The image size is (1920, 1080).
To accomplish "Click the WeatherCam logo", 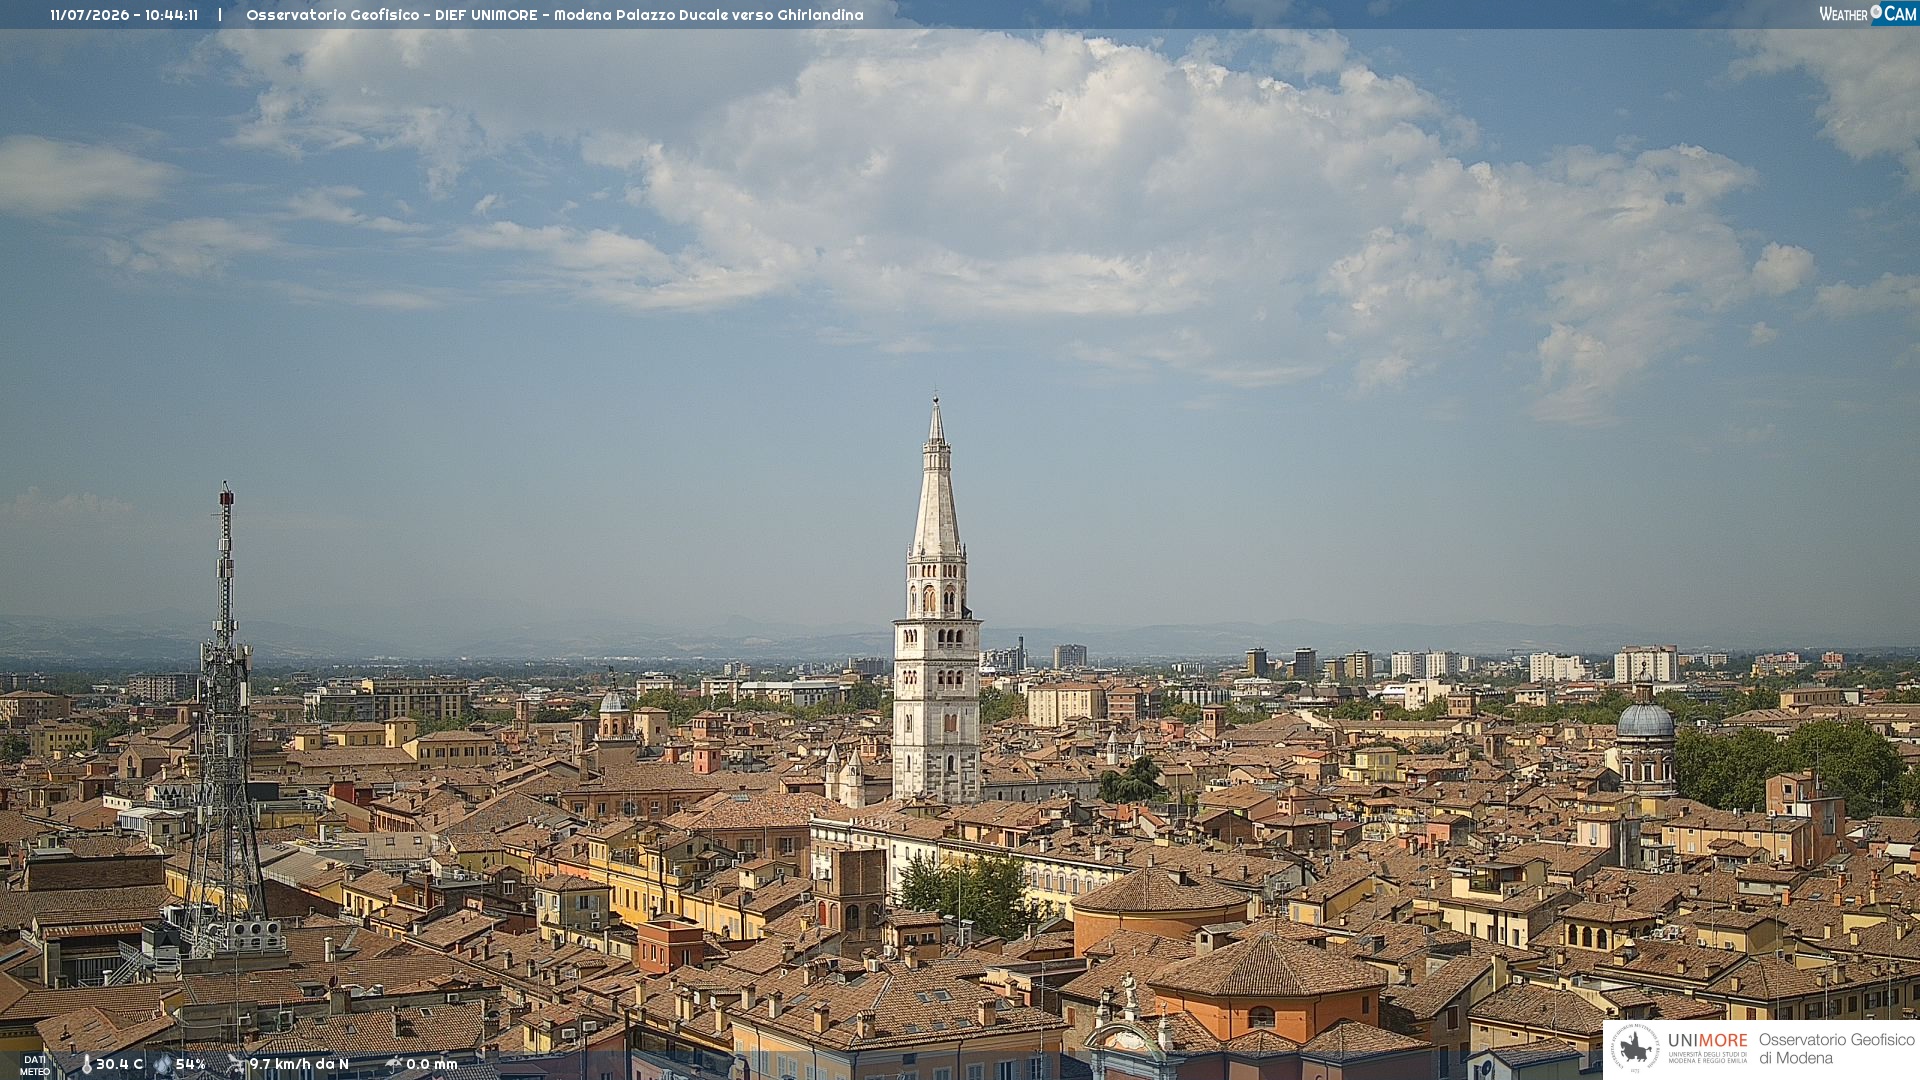I will point(1867,14).
